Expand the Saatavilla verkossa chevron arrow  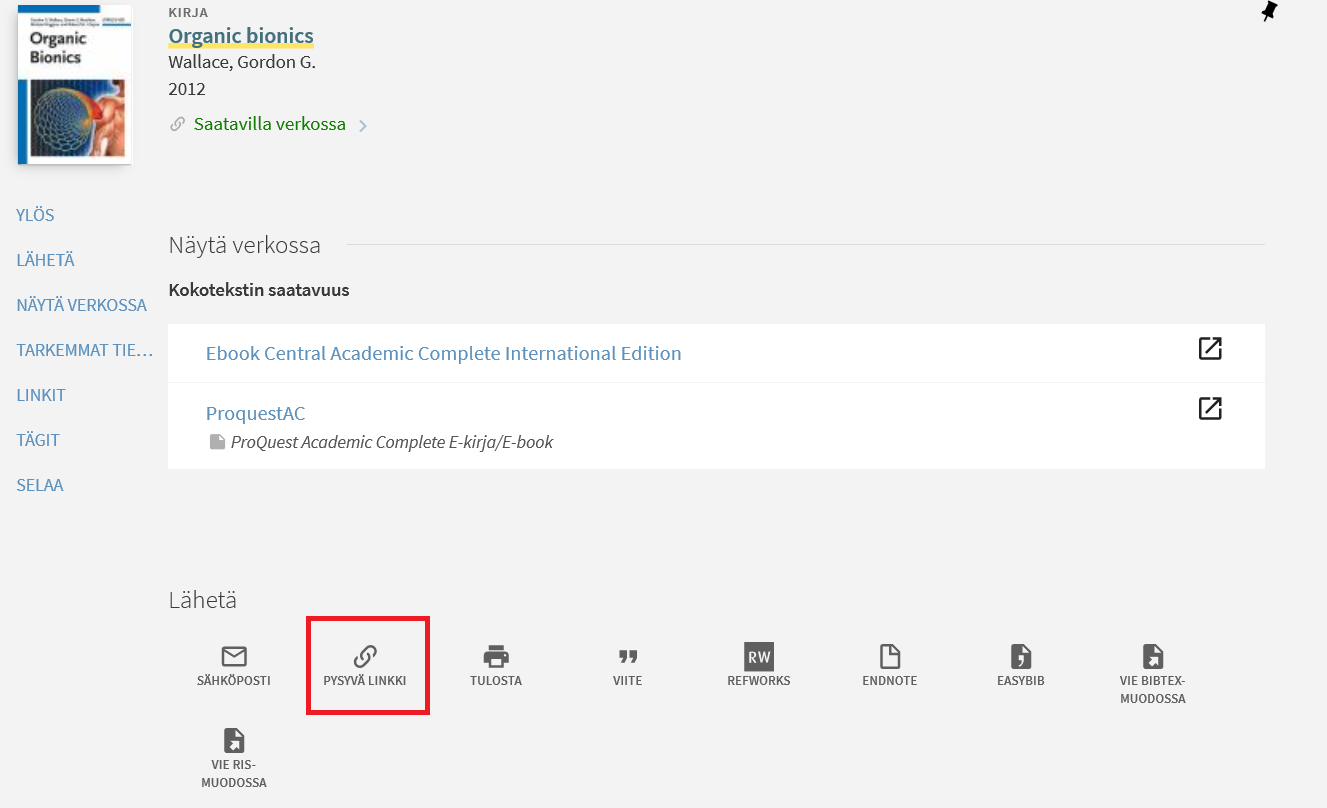[363, 126]
